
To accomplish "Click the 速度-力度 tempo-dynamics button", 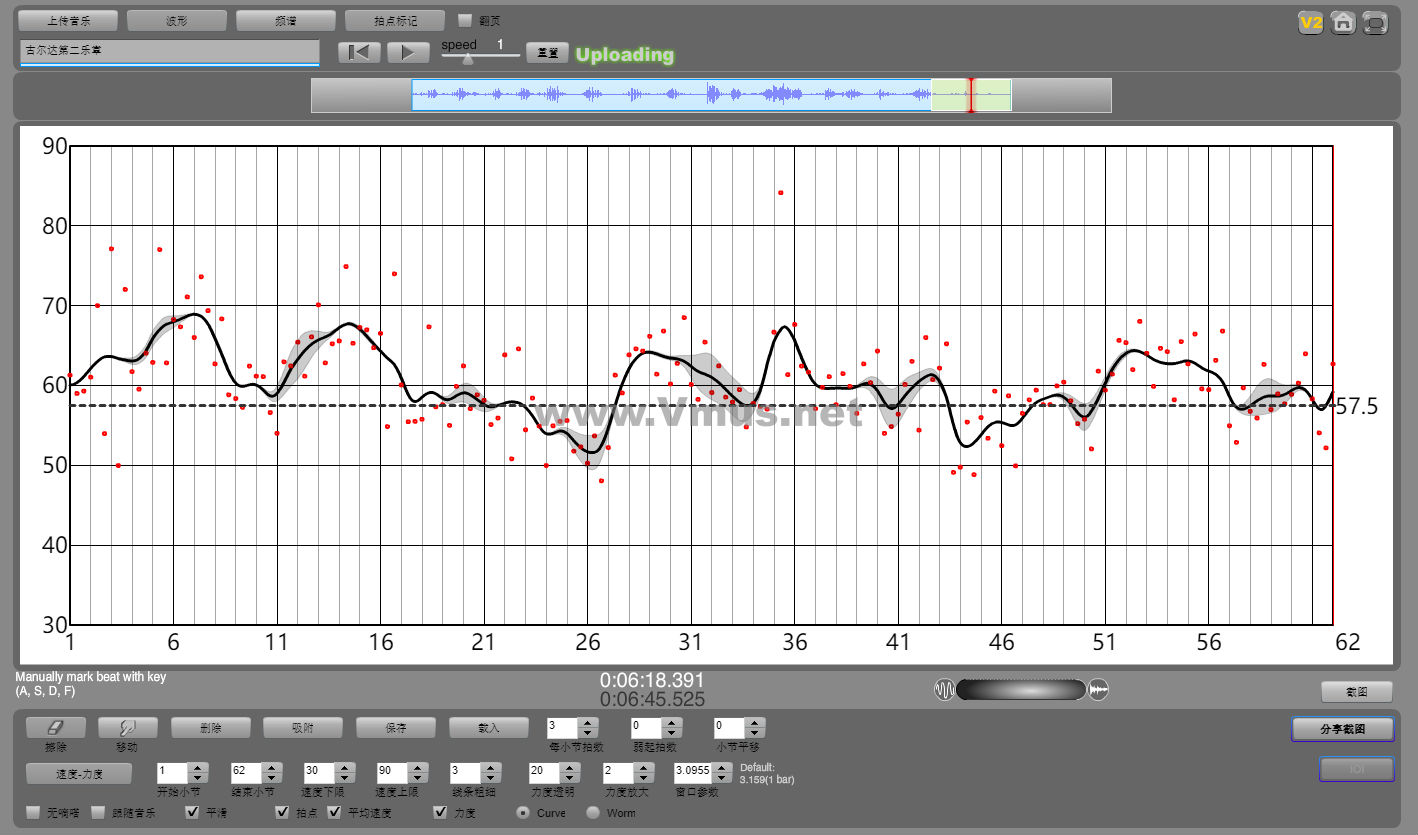I will [79, 773].
